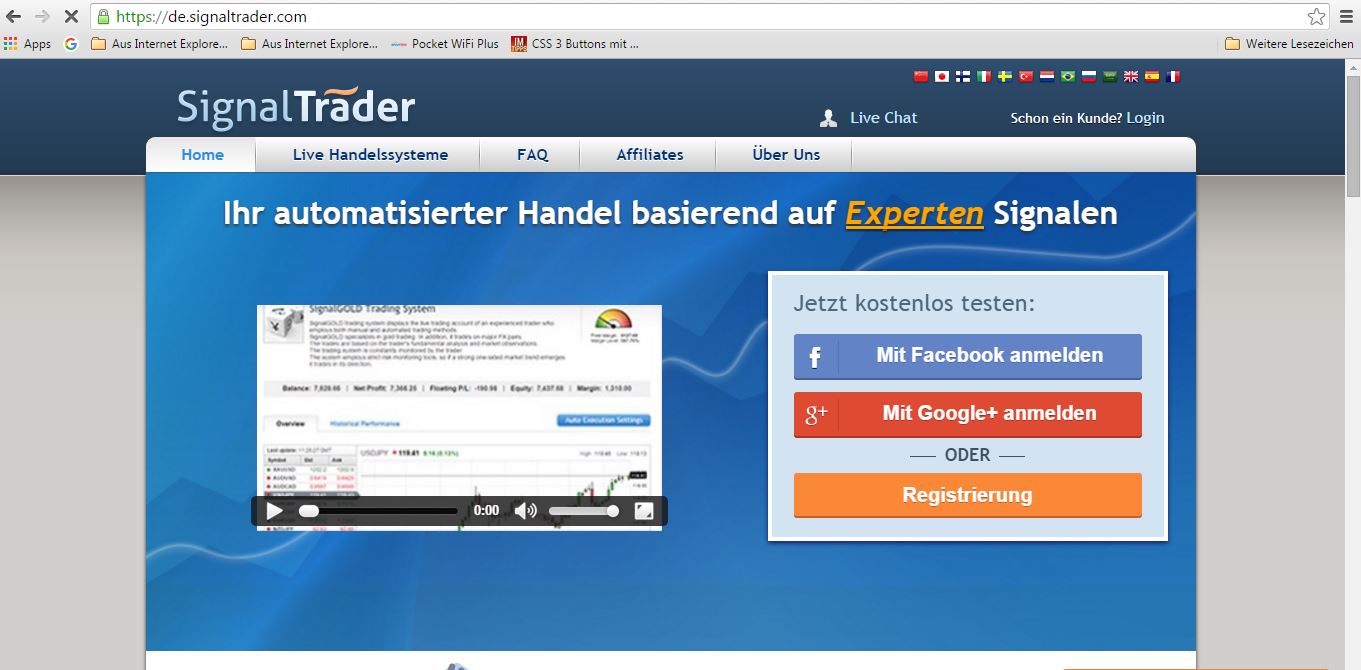
Task: Click the video seek progress bar
Action: [x=379, y=511]
